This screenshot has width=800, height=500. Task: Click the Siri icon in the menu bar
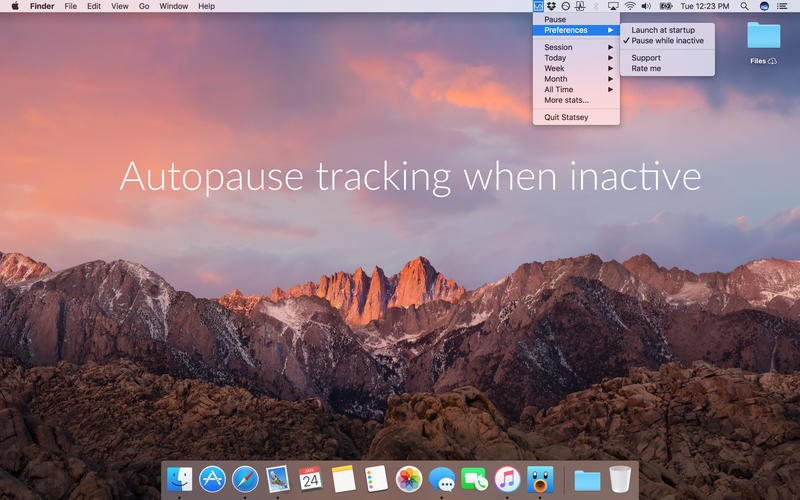(764, 6)
